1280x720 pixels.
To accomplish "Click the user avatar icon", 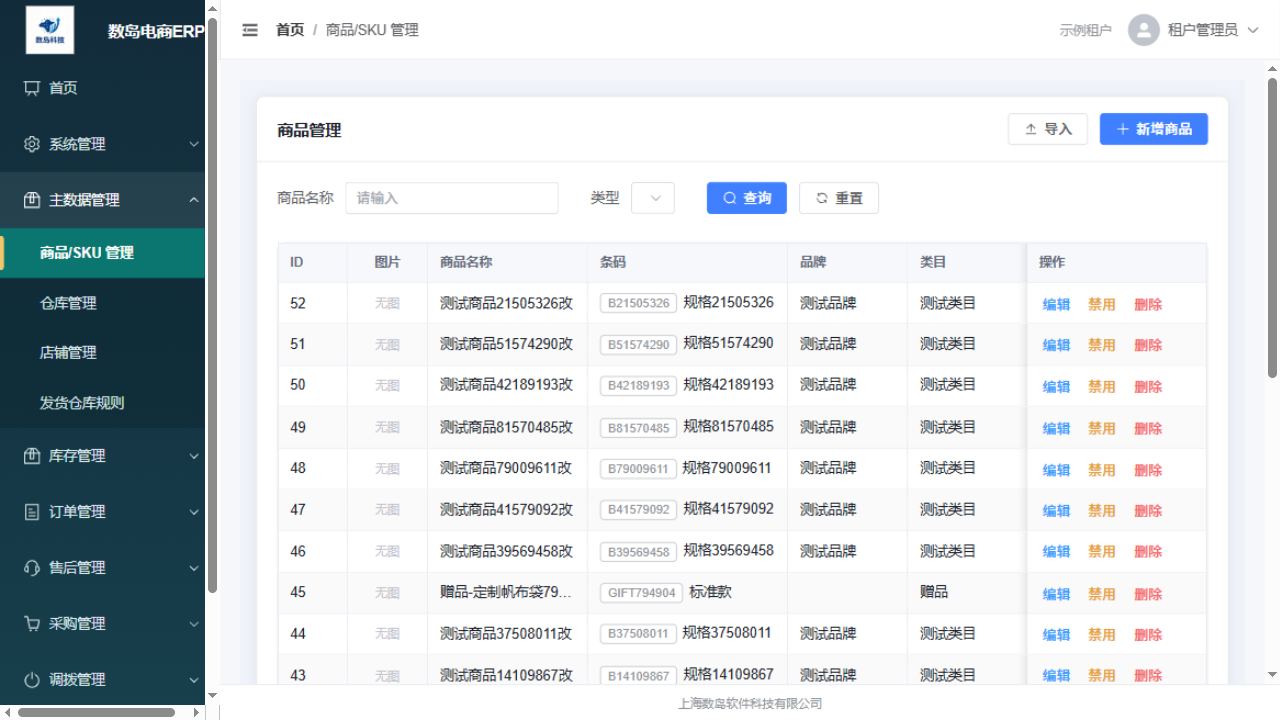I will coord(1143,30).
